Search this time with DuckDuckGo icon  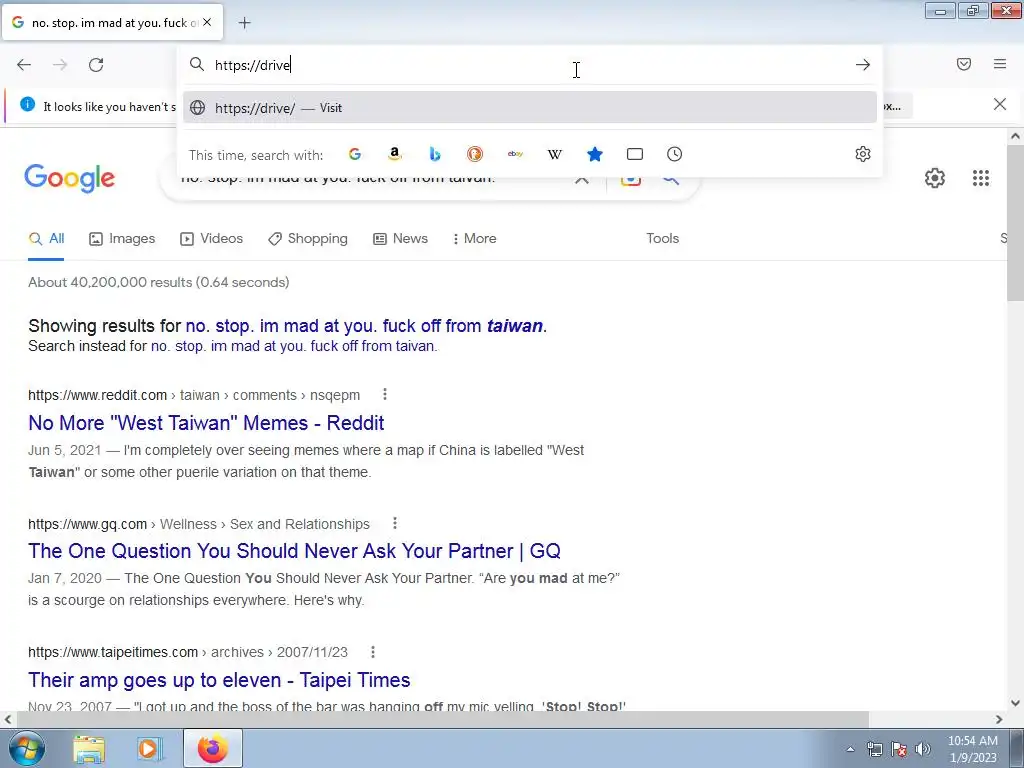[x=475, y=154]
